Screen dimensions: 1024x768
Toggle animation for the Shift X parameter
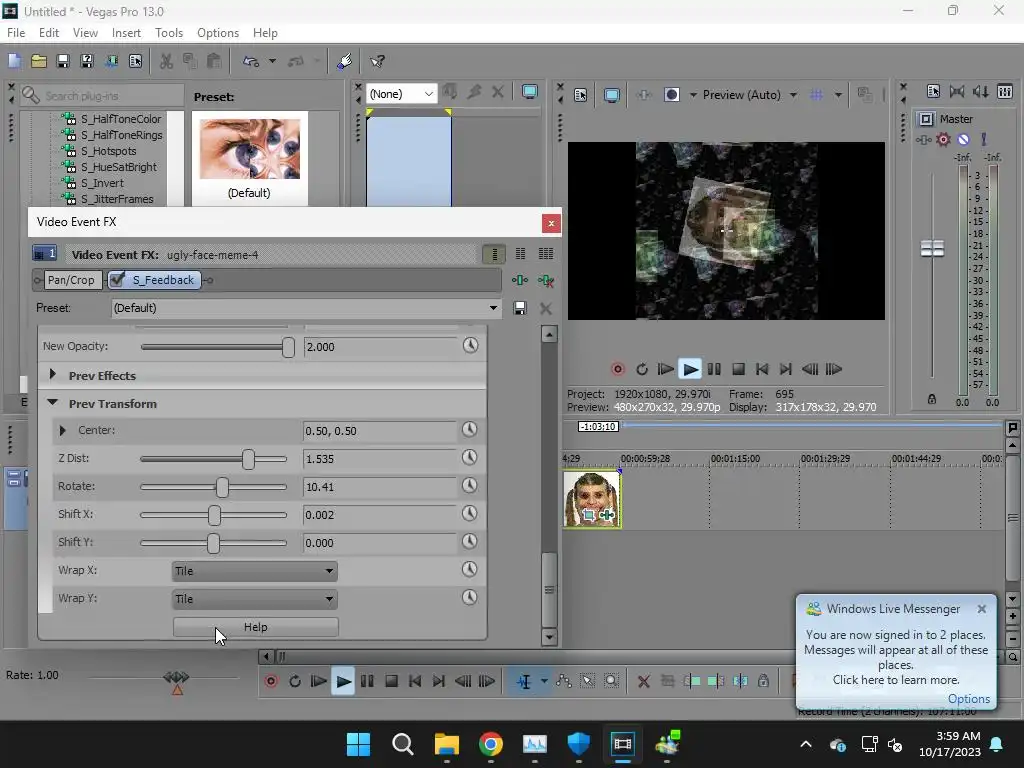(470, 513)
